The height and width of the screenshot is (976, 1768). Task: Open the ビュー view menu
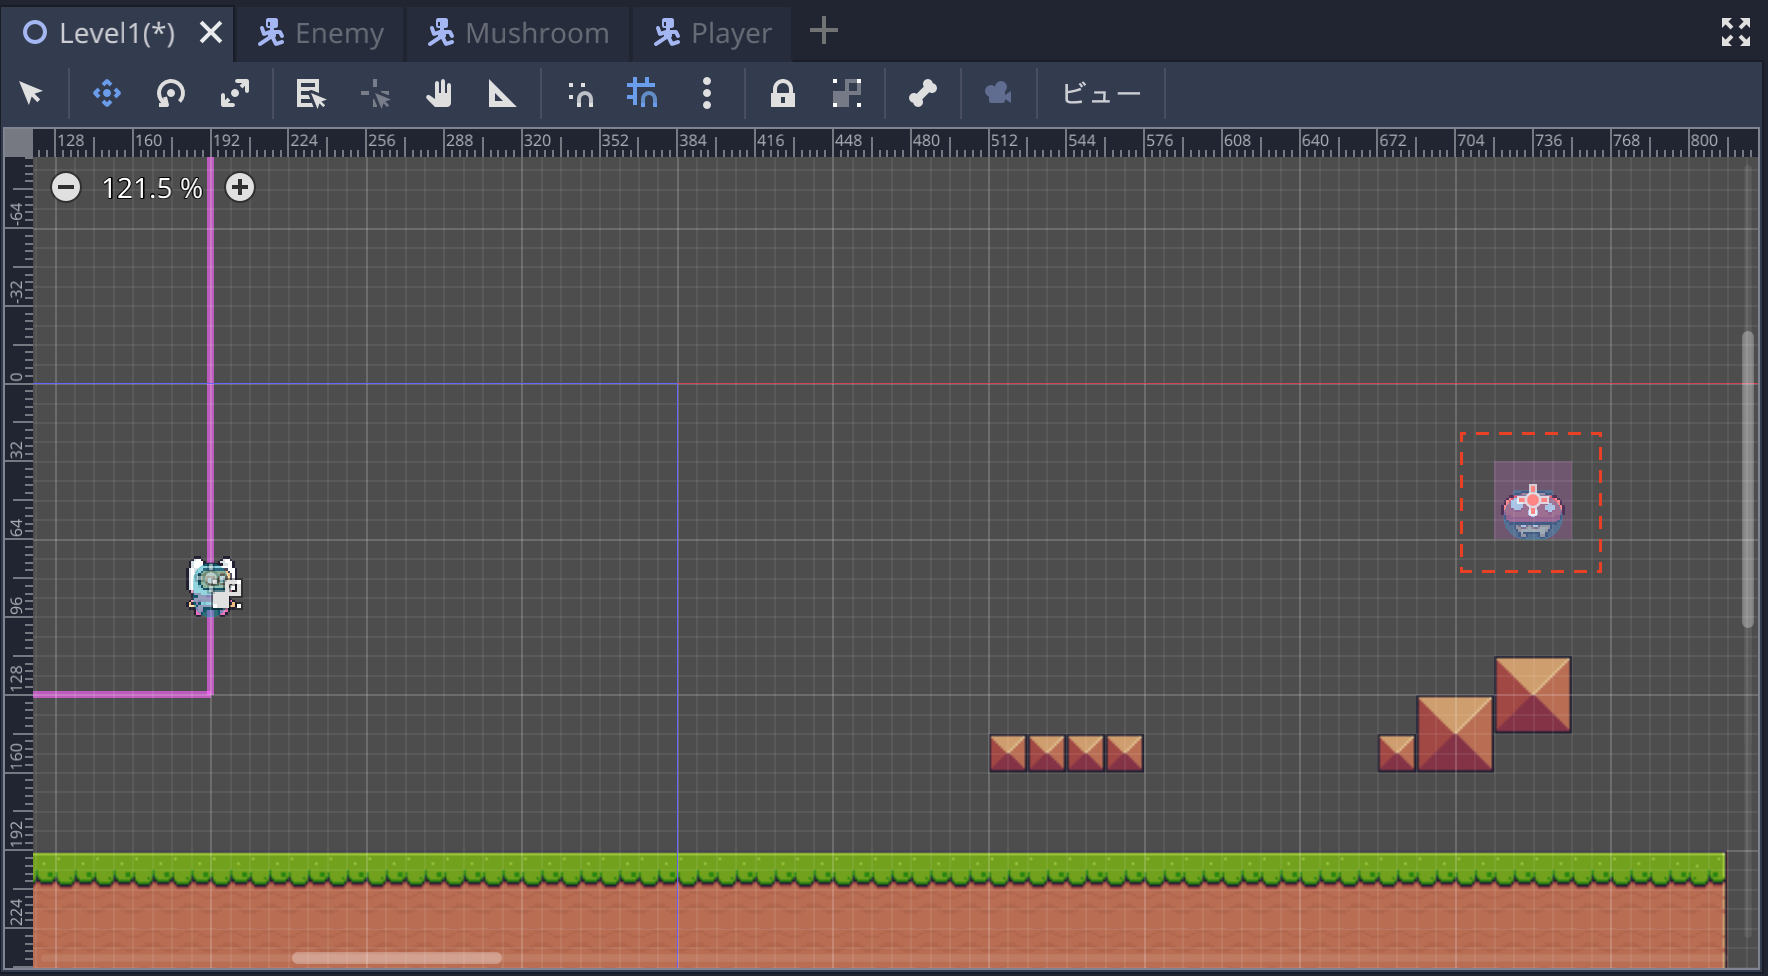(1101, 94)
